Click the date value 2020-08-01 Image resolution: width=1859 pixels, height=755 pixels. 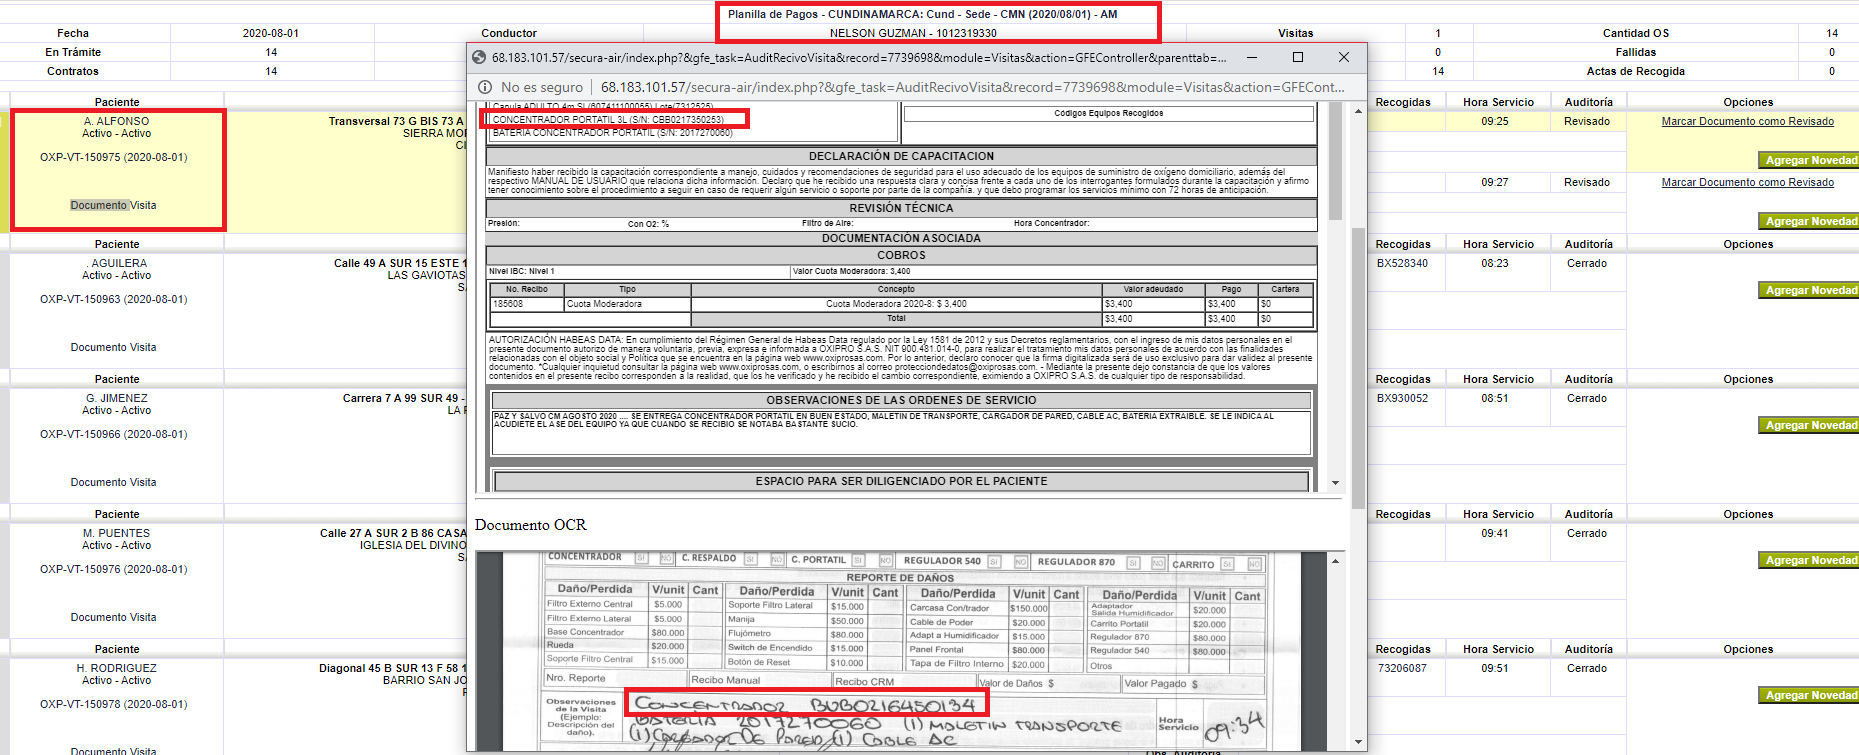270,33
